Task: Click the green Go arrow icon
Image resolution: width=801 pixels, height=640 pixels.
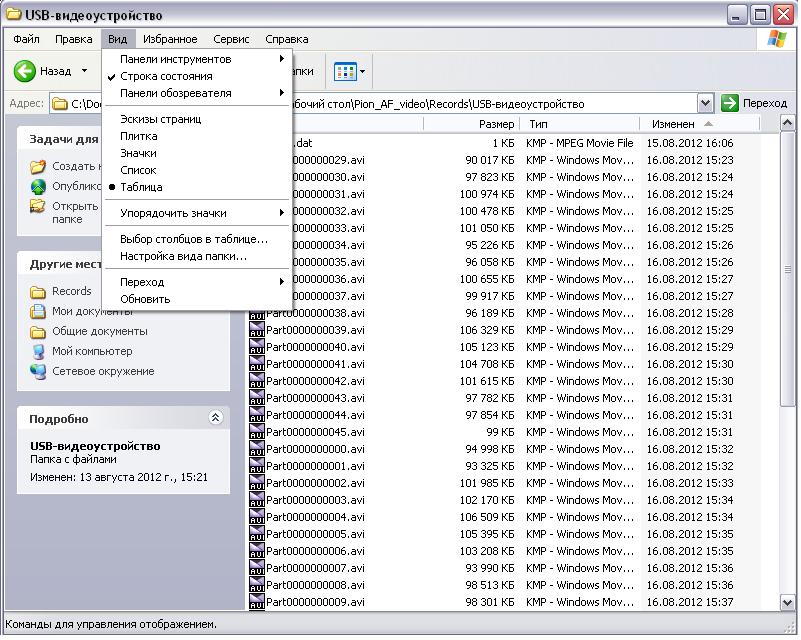Action: [x=730, y=103]
